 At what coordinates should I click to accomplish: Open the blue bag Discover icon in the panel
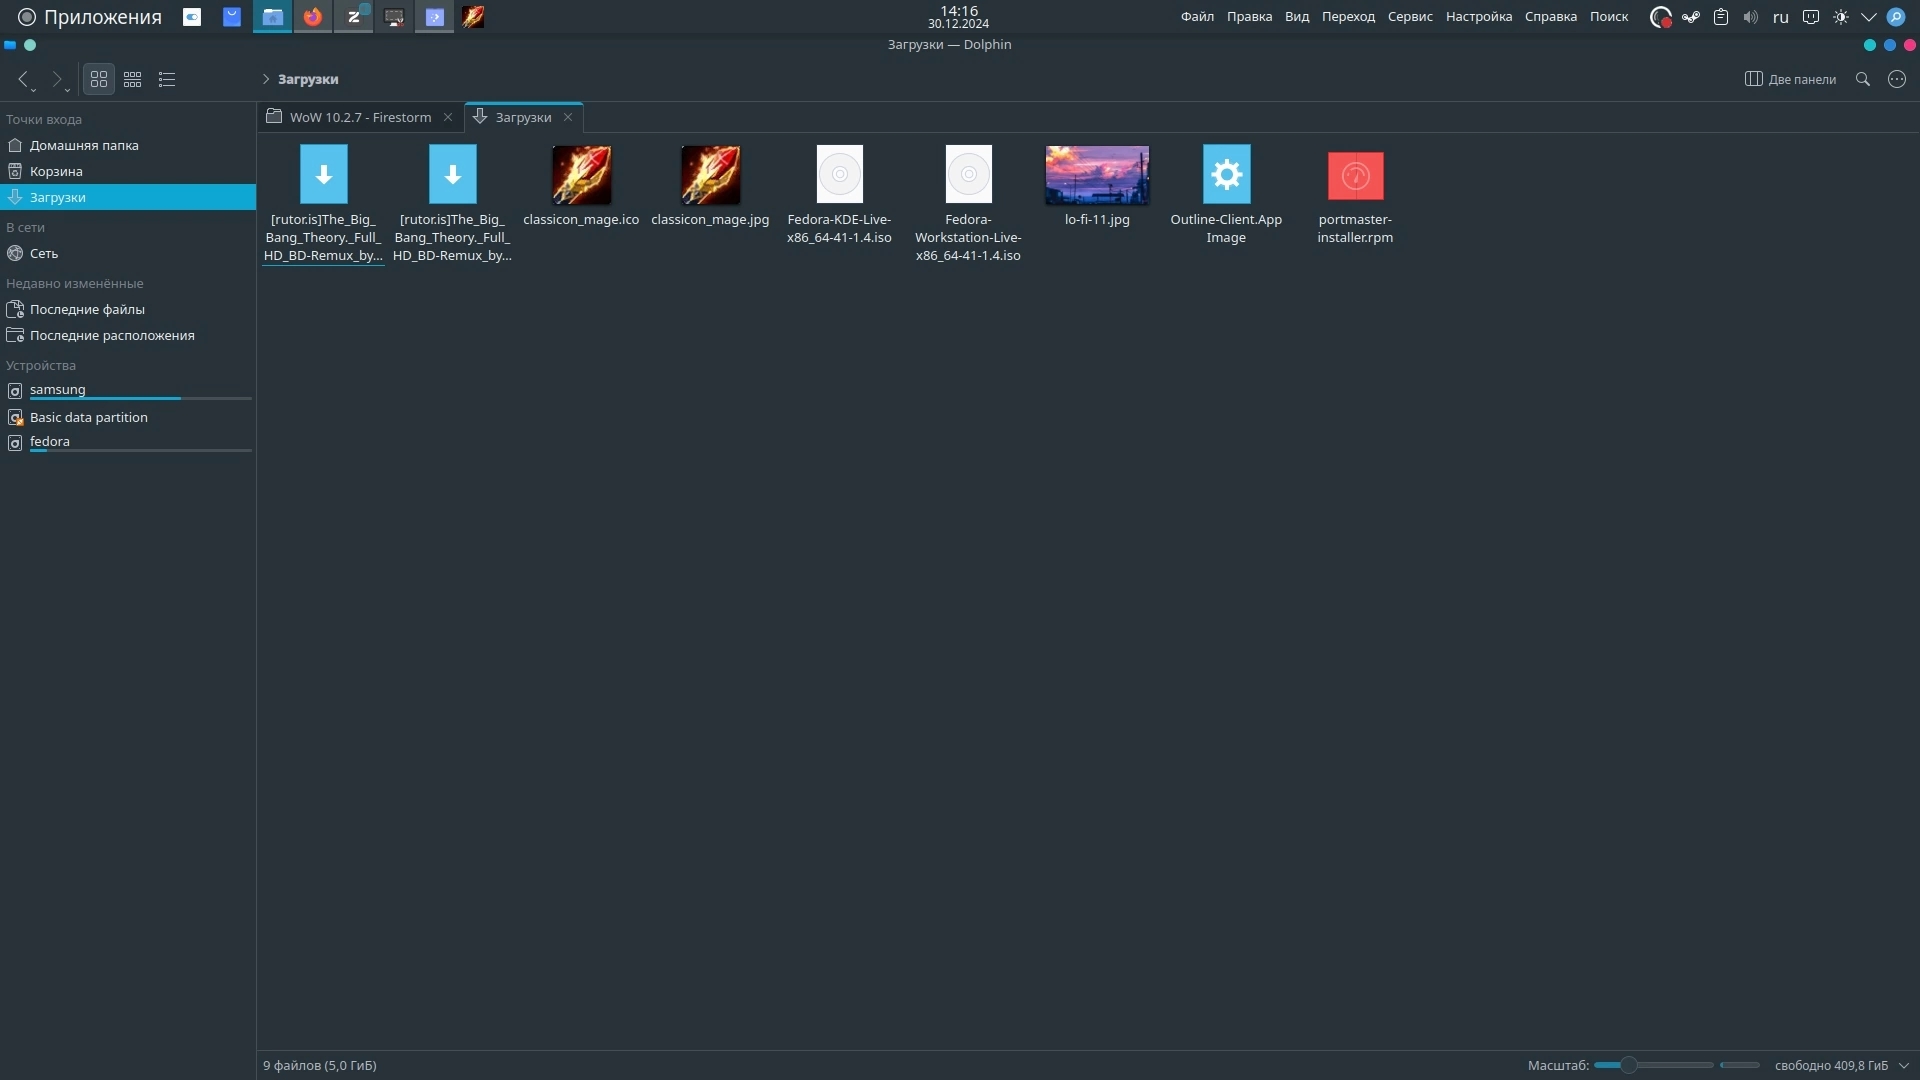point(232,17)
